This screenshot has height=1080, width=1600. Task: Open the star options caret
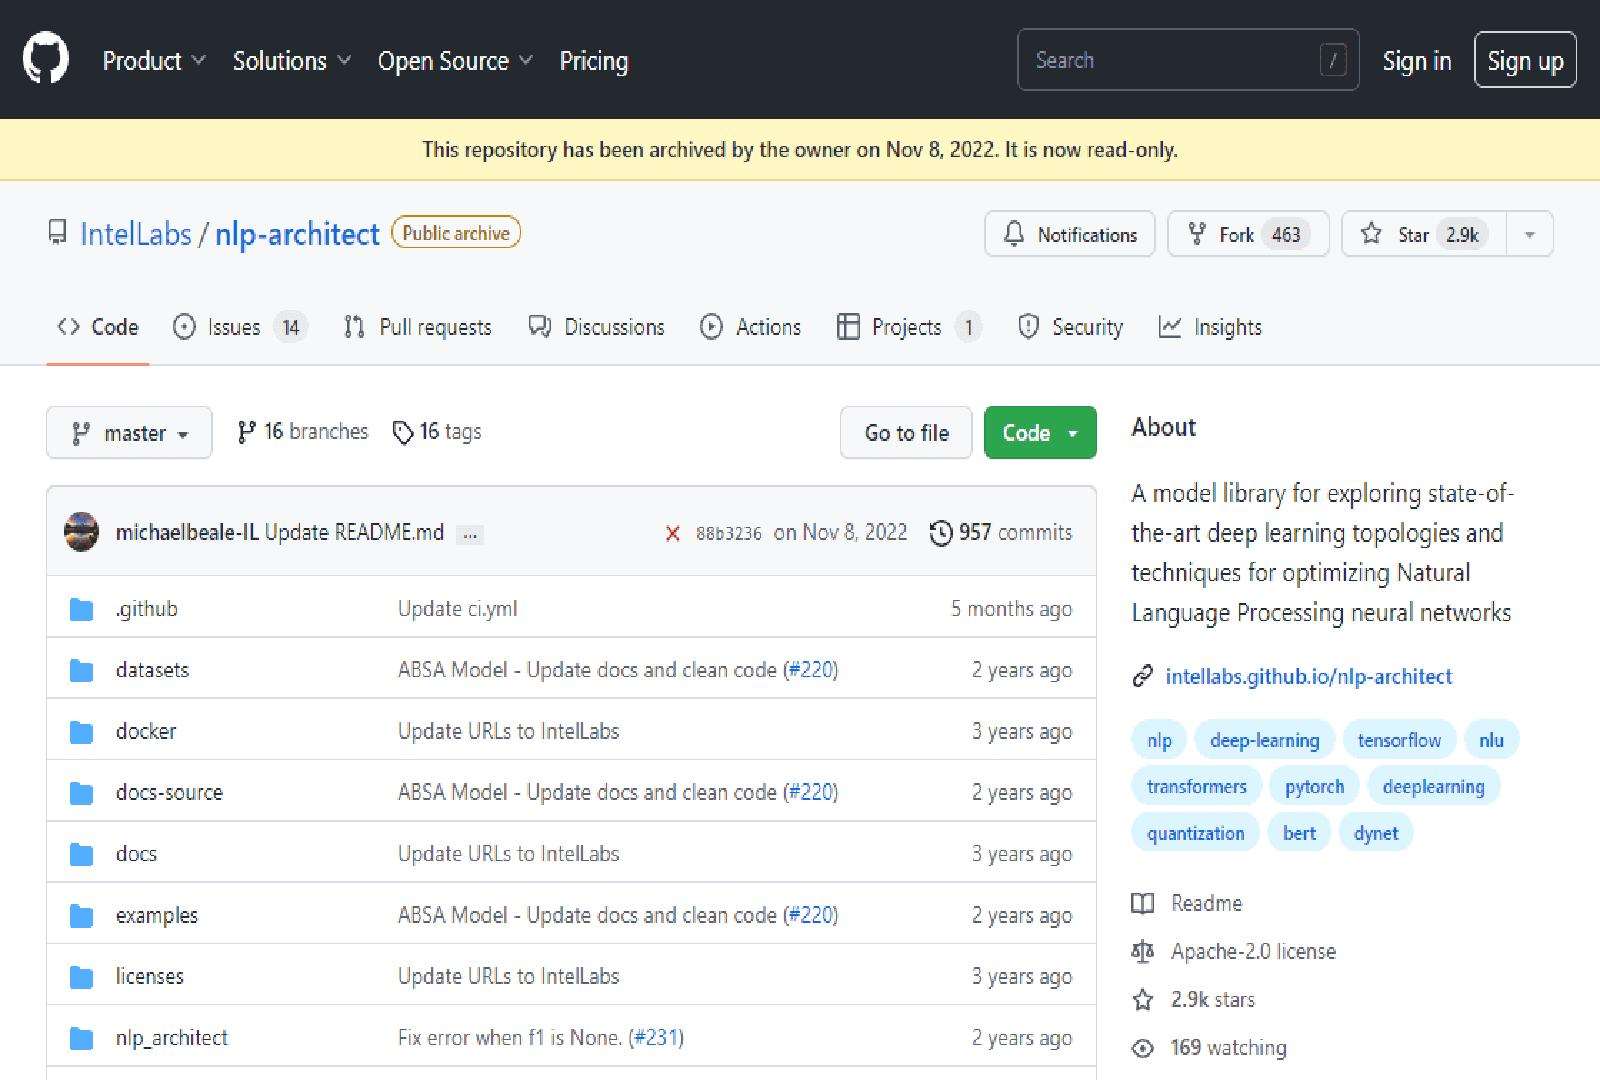[x=1528, y=233]
